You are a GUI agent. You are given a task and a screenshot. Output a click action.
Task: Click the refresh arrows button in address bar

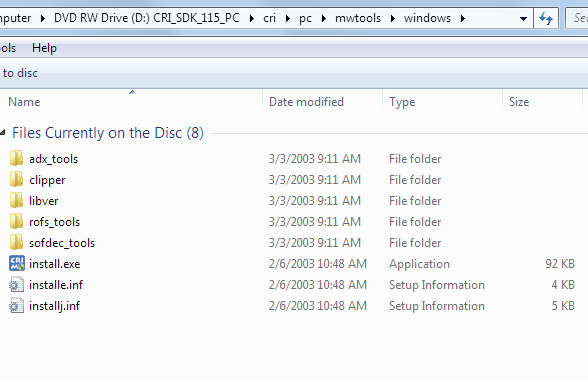click(546, 18)
